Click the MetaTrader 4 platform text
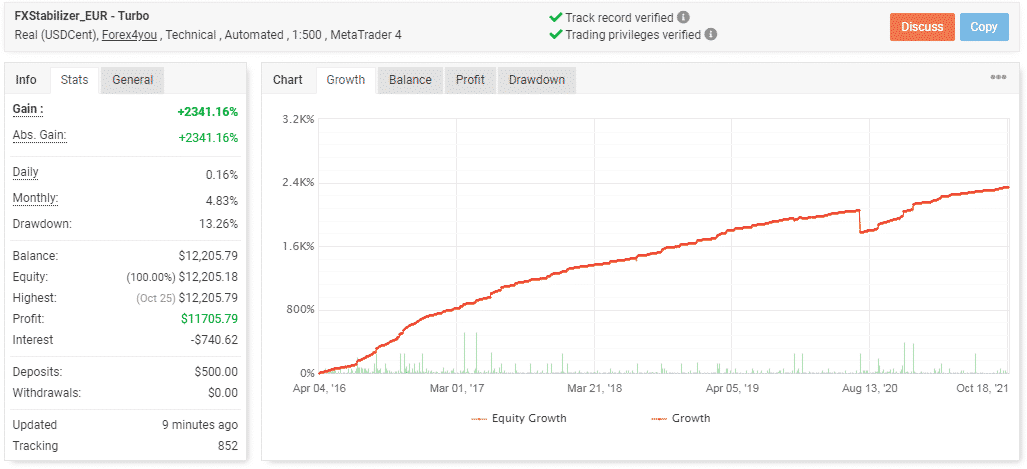 pos(366,35)
